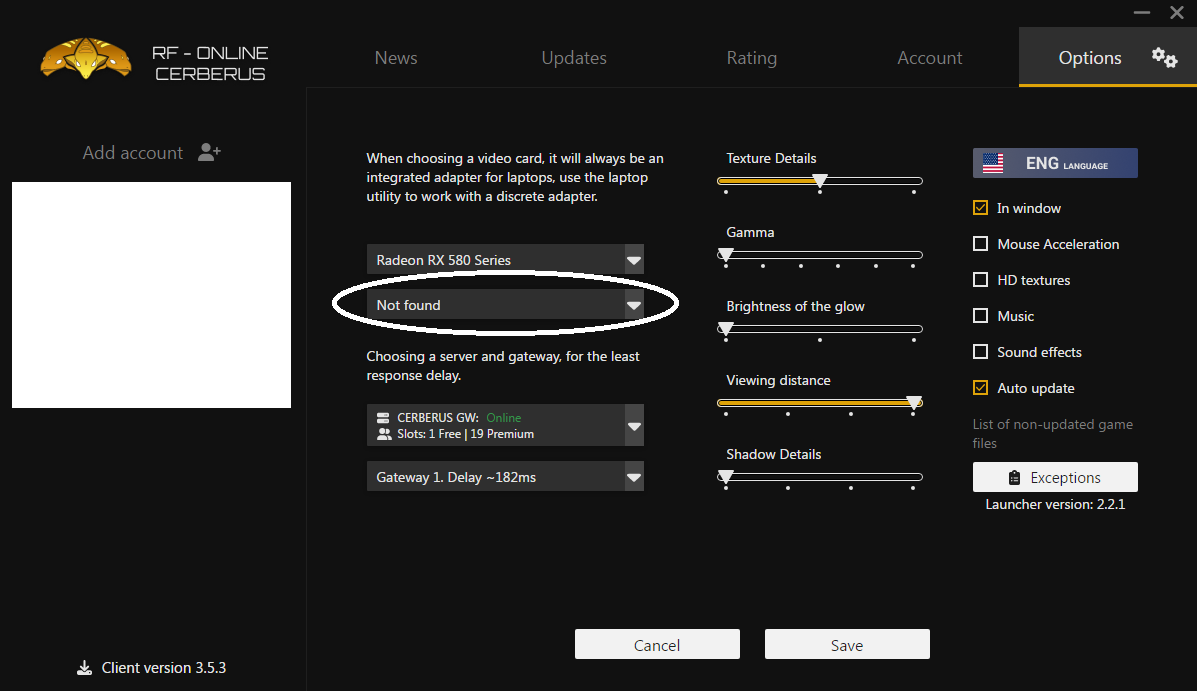Click 'Choosing a server and gateway' description text
The width and height of the screenshot is (1197, 691).
click(x=503, y=366)
